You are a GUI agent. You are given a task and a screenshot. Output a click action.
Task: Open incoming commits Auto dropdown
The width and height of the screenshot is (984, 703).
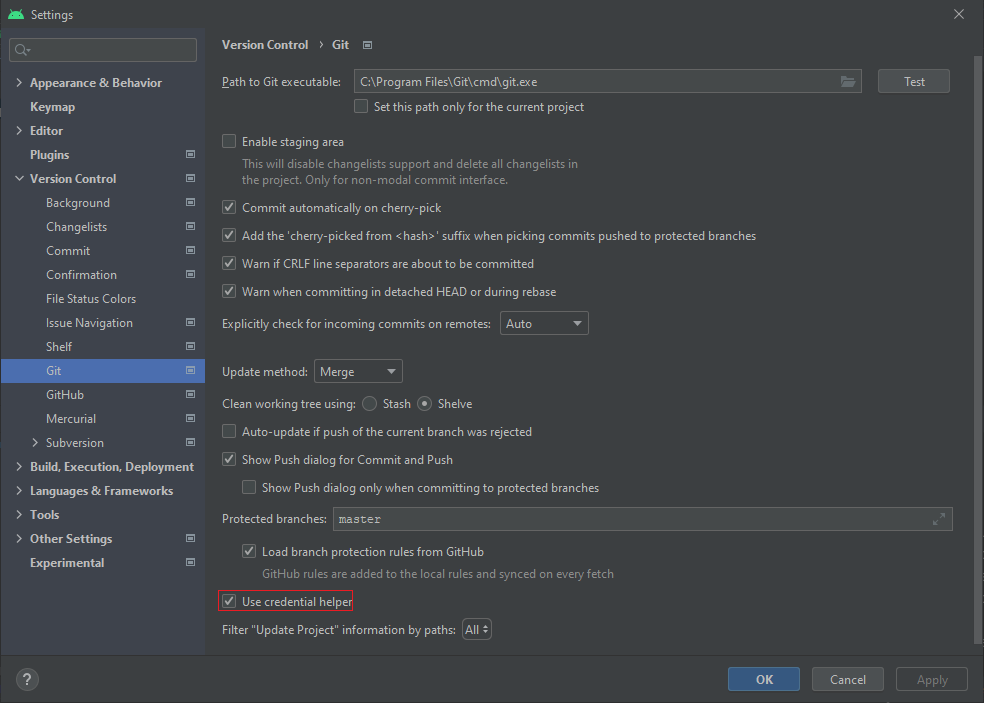544,323
